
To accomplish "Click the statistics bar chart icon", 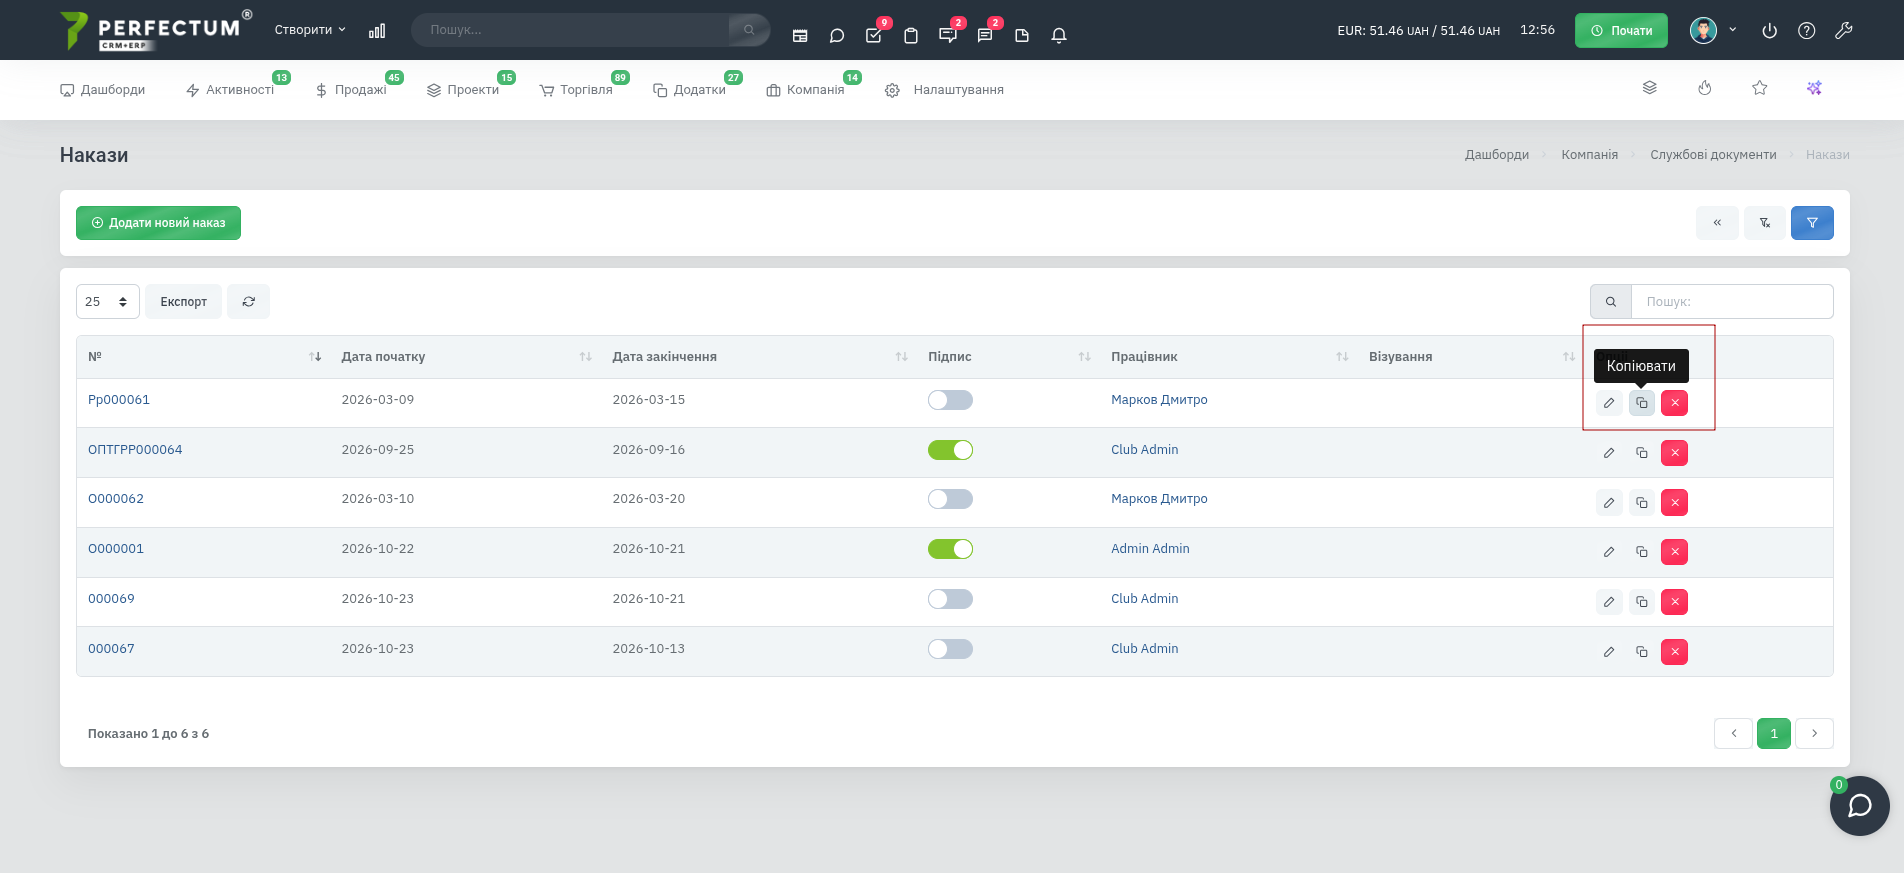I will point(377,31).
